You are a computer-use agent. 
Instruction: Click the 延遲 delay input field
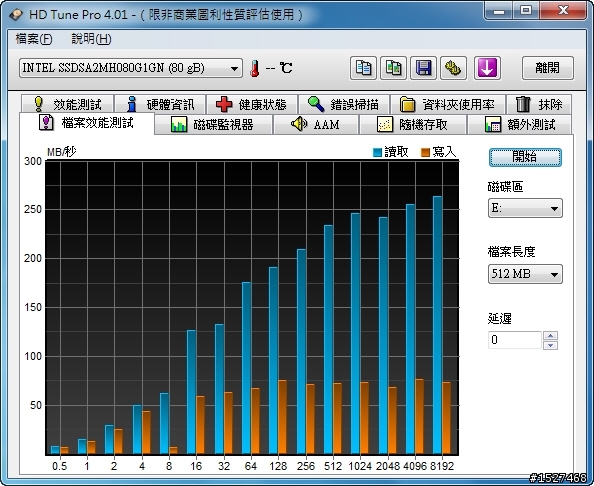515,340
